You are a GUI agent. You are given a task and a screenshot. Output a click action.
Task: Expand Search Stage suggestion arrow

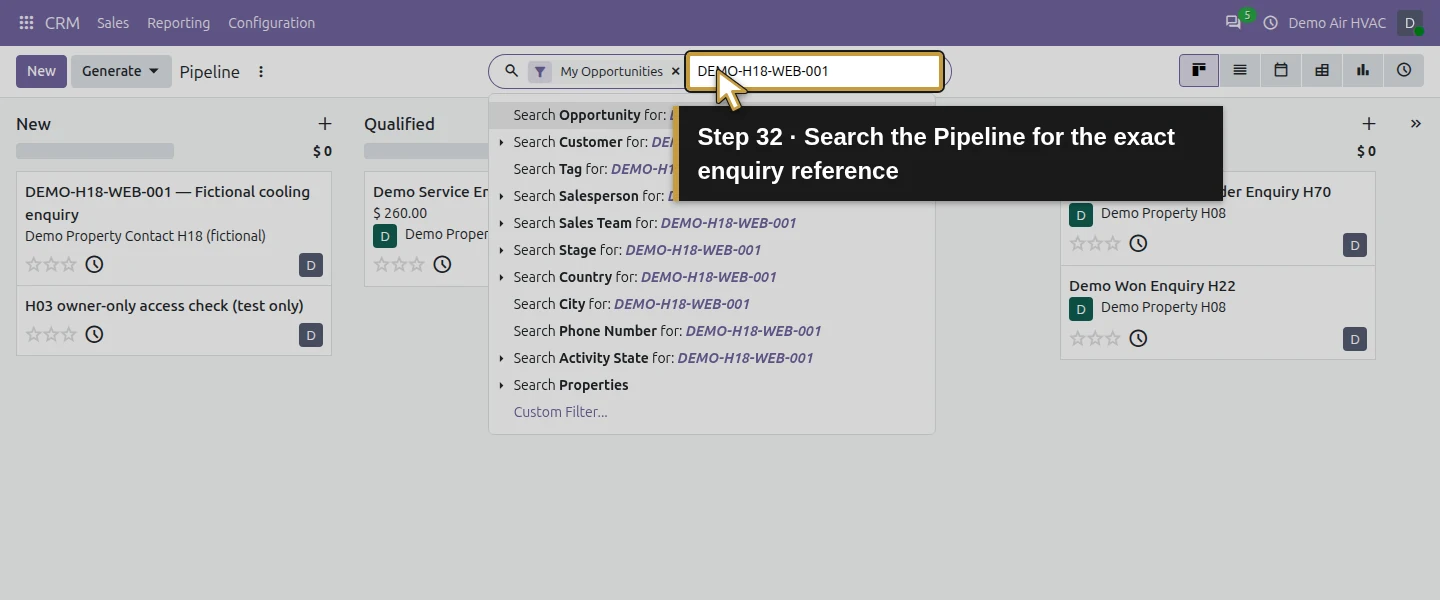(501, 250)
